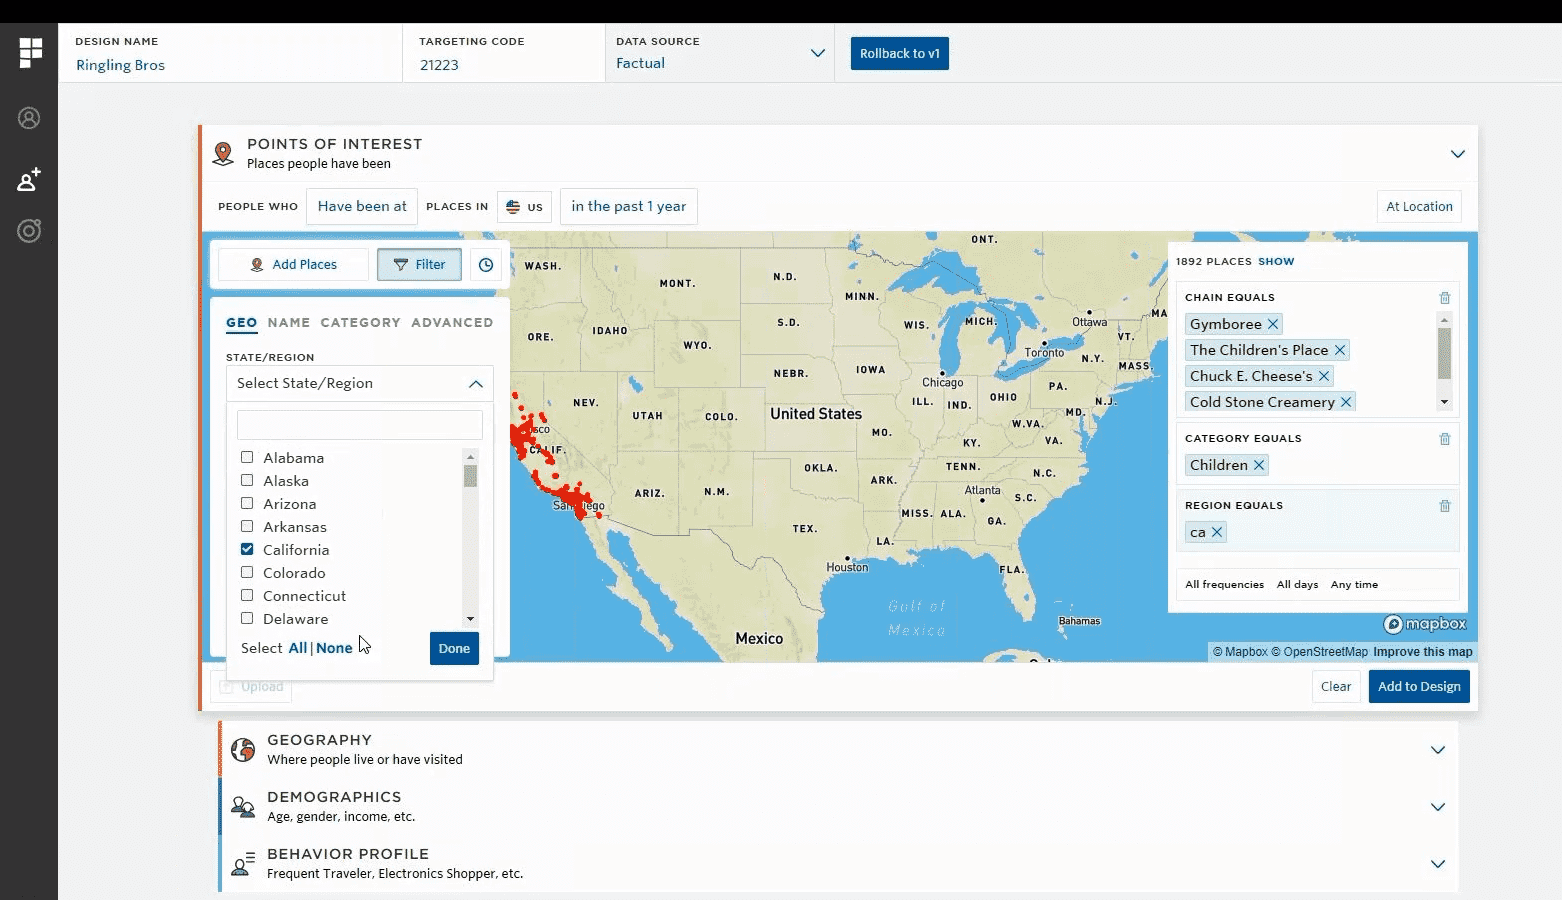Click the At Location button

pos(1419,207)
